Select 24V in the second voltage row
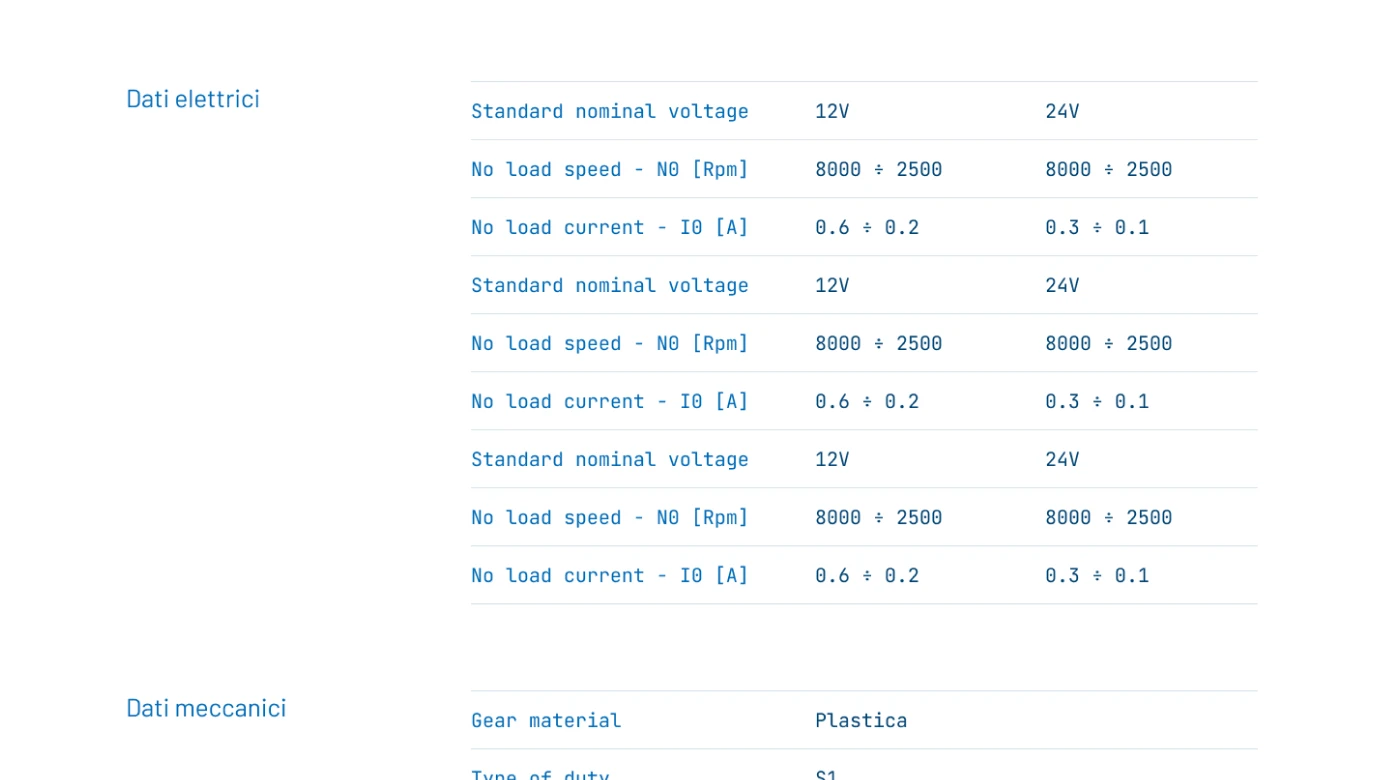 point(1062,285)
